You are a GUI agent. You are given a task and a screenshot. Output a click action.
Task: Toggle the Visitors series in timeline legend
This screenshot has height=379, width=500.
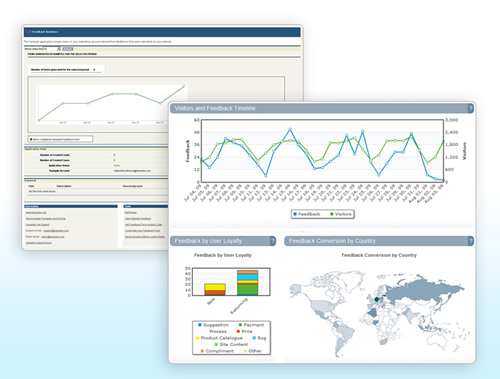point(341,214)
